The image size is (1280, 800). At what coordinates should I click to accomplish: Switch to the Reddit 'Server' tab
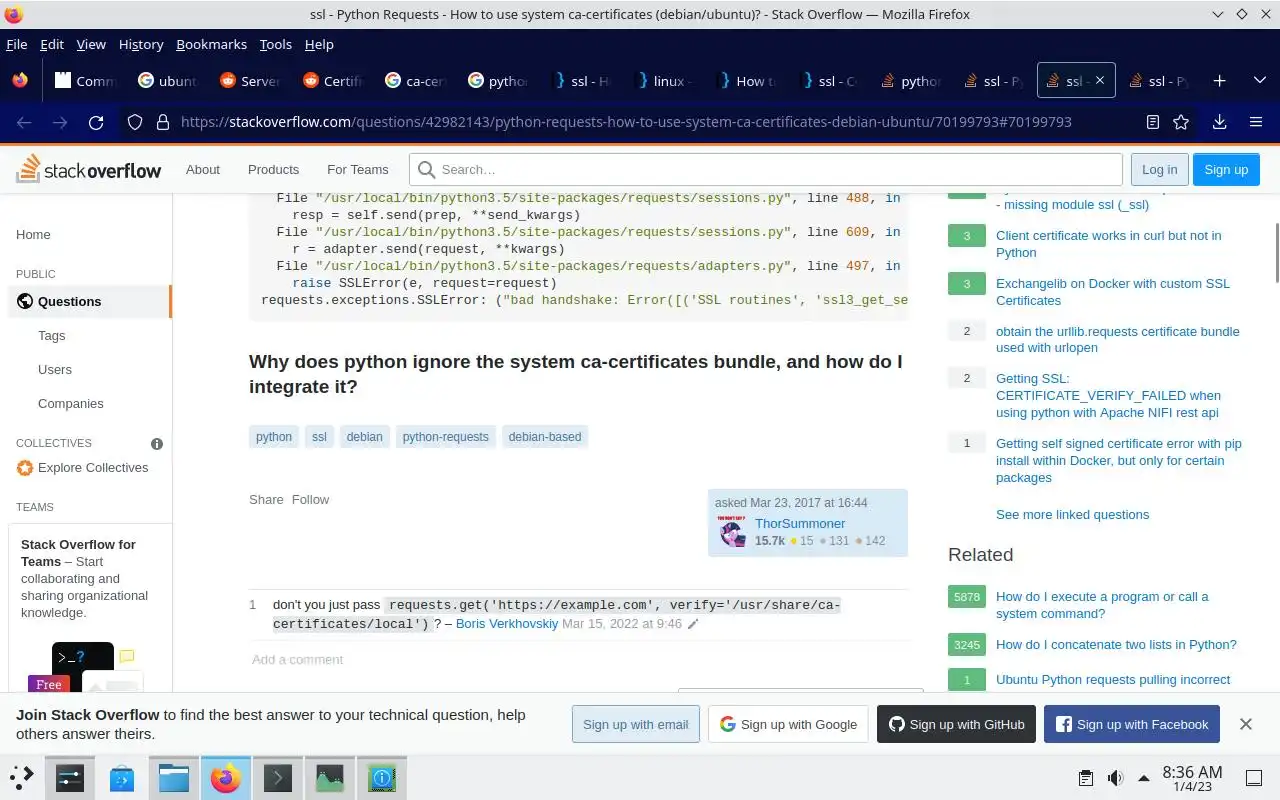(251, 81)
